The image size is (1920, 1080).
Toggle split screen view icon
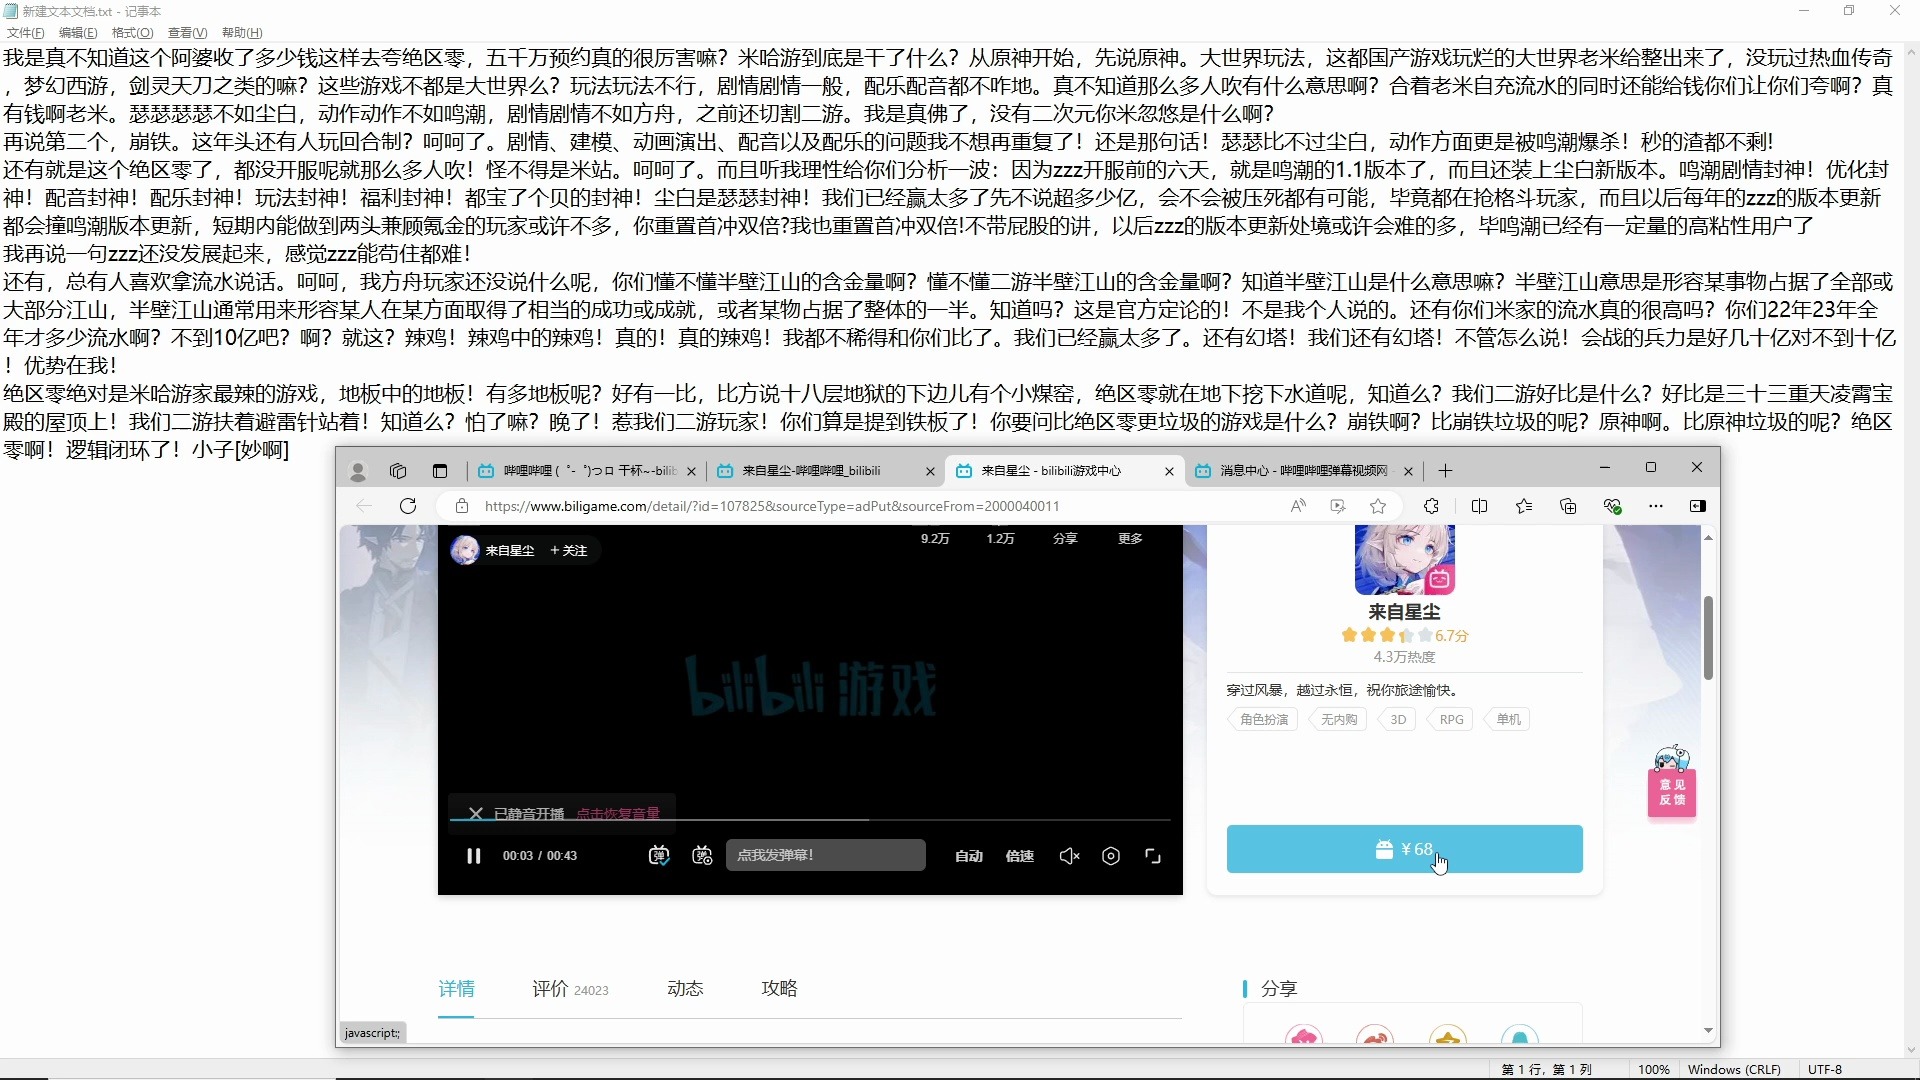click(x=1480, y=506)
